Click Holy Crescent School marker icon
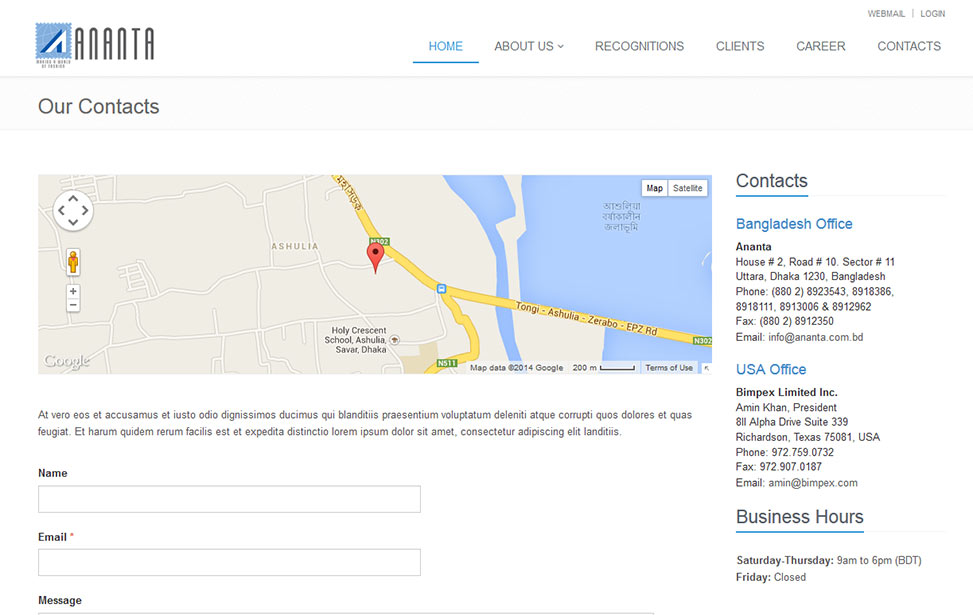This screenshot has height=615, width=973. [395, 340]
